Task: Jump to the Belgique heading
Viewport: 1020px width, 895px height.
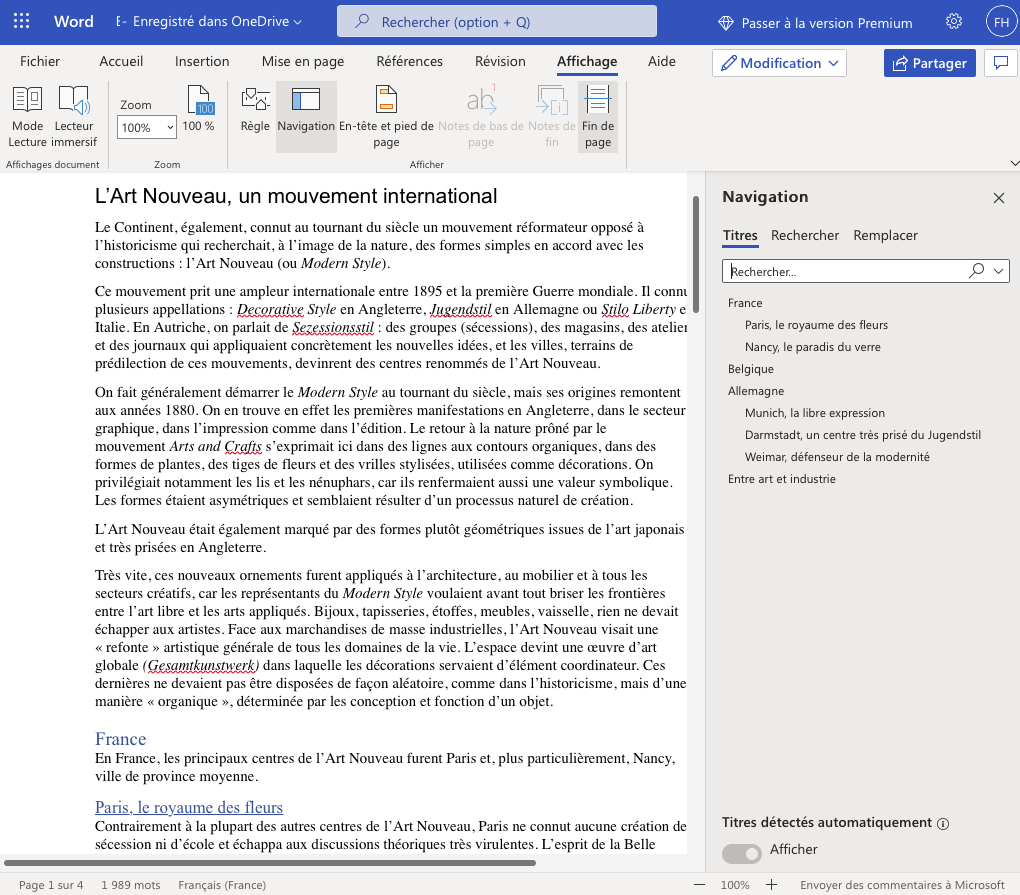Action: 751,369
